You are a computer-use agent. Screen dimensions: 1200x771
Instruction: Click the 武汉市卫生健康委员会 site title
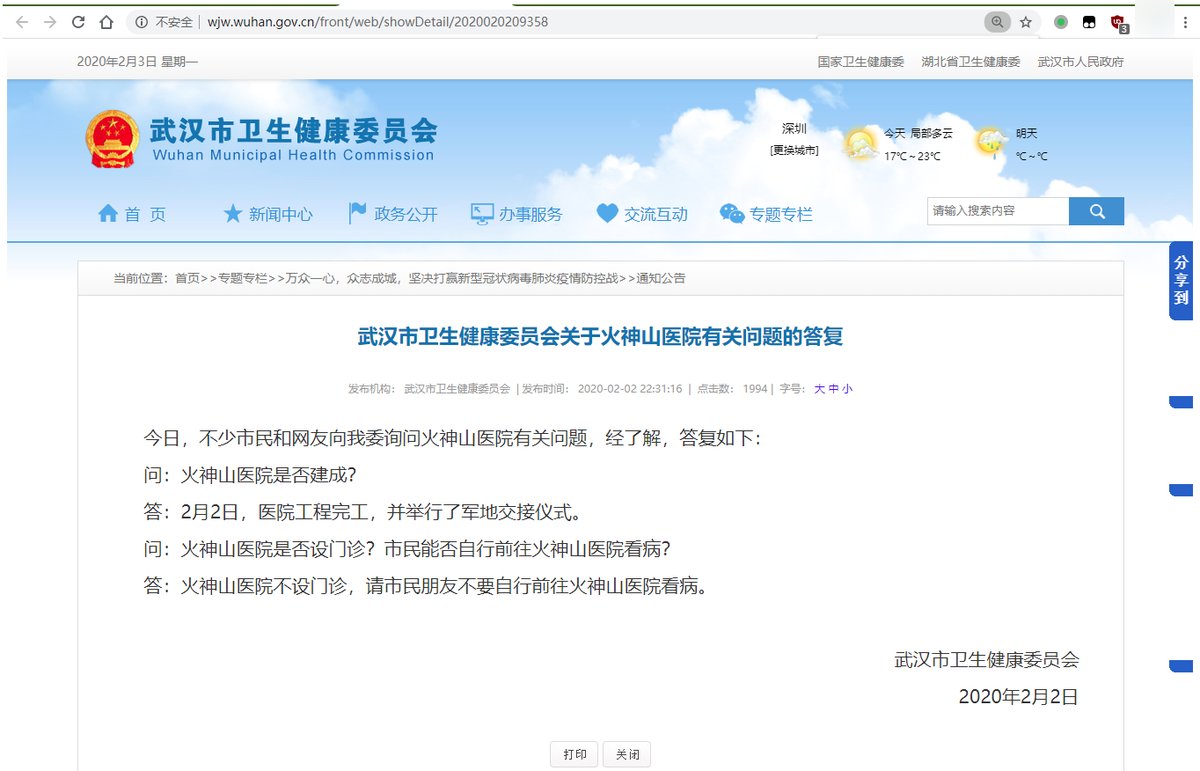tap(293, 131)
